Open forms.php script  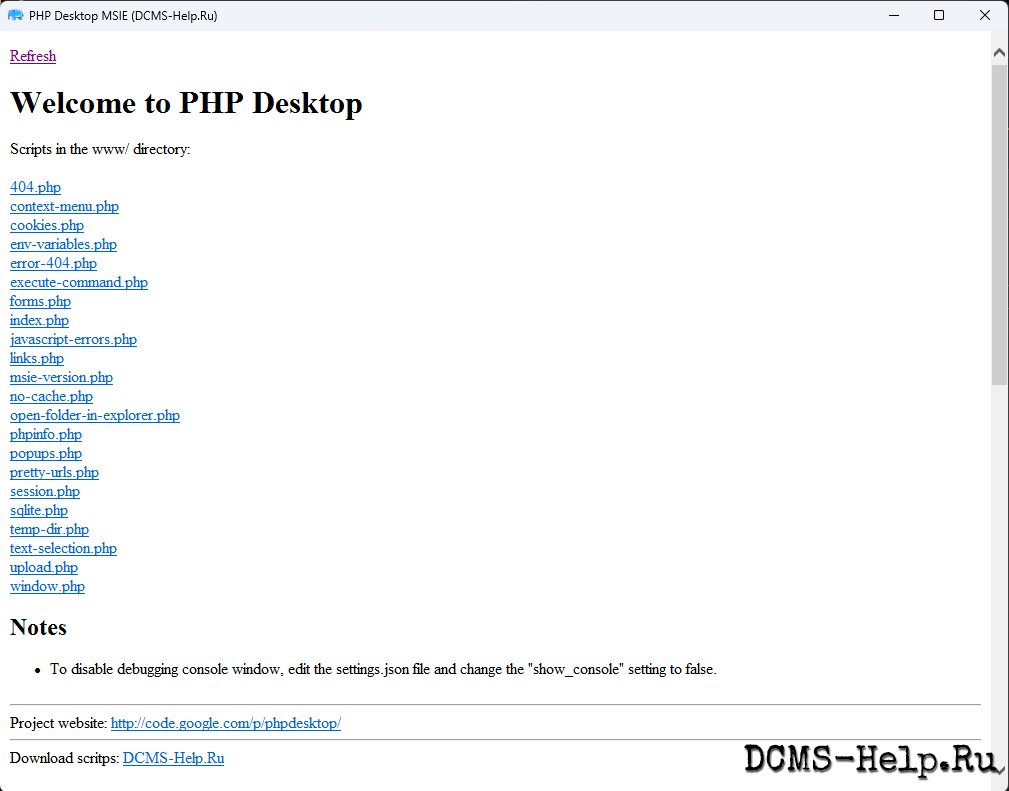(40, 301)
